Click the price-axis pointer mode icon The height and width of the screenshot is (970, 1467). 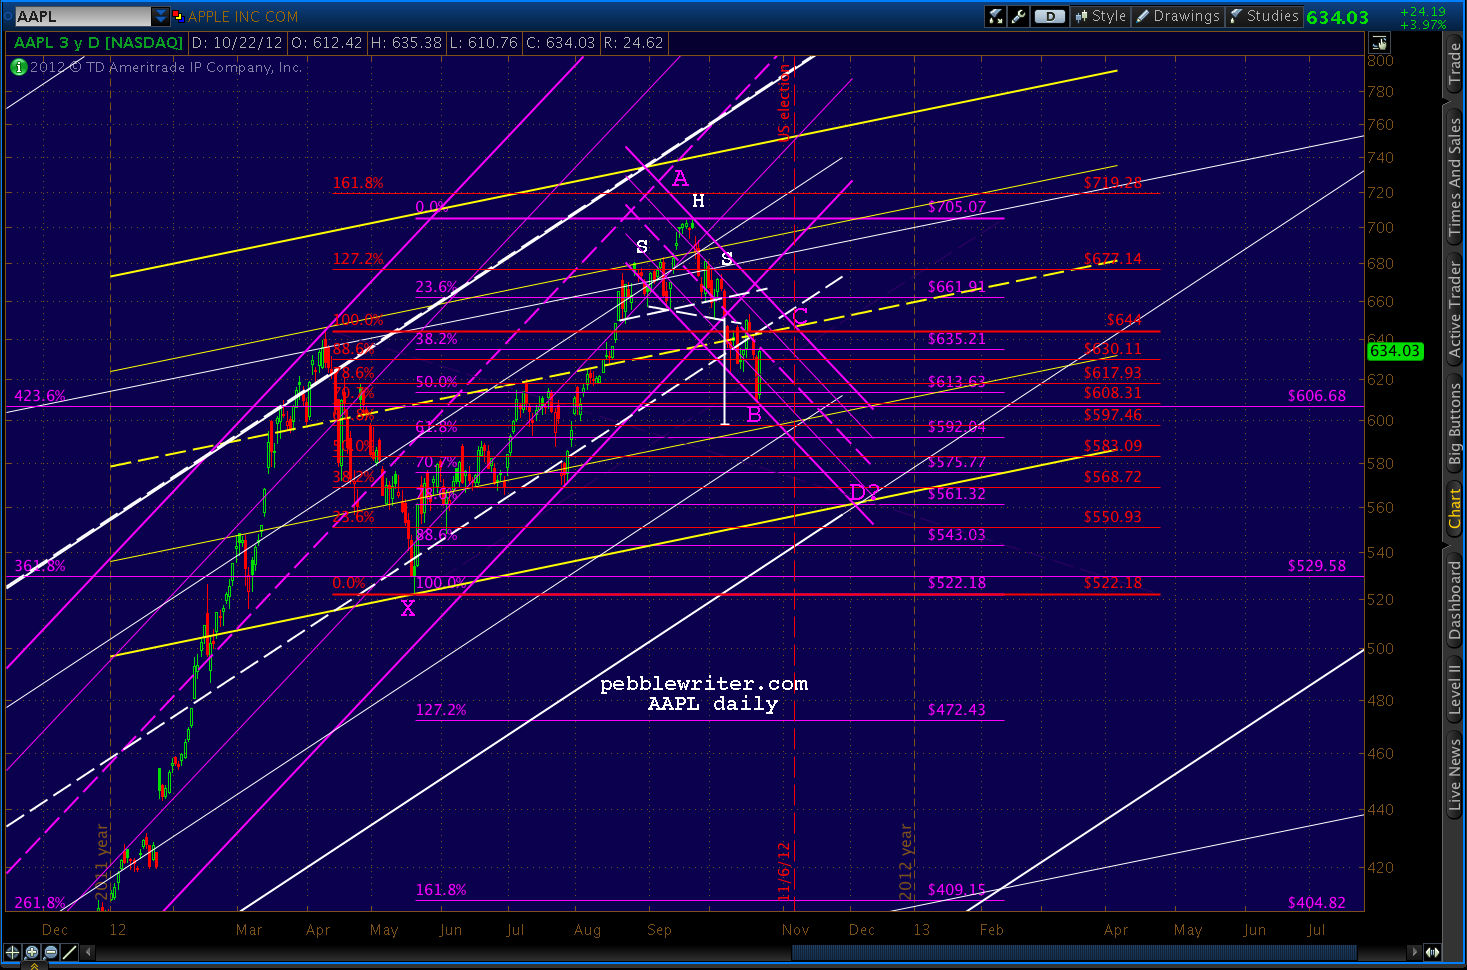click(1380, 43)
